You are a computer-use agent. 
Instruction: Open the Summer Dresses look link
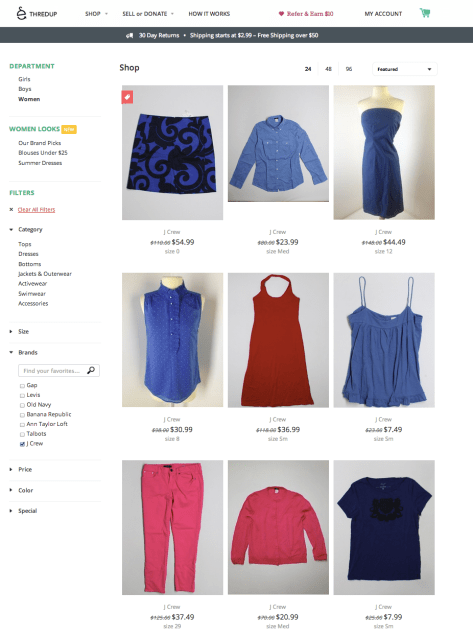(40, 163)
